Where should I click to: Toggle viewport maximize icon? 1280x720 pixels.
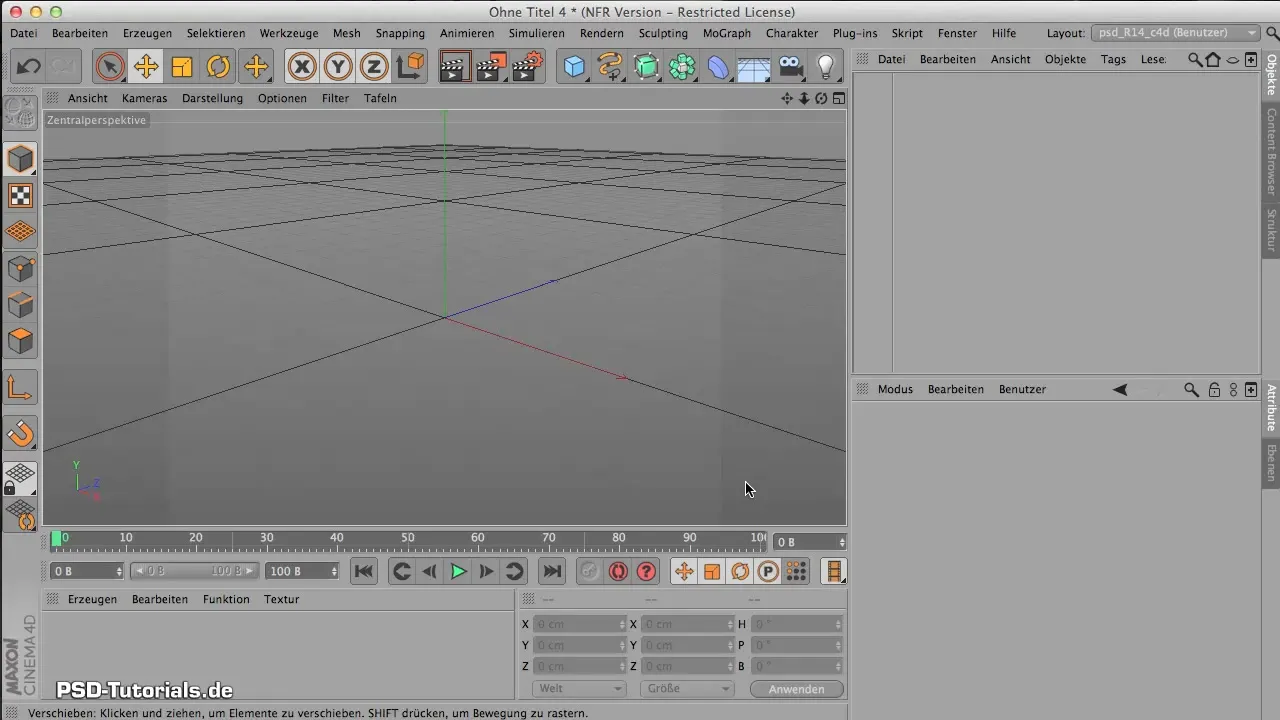pyautogui.click(x=838, y=98)
